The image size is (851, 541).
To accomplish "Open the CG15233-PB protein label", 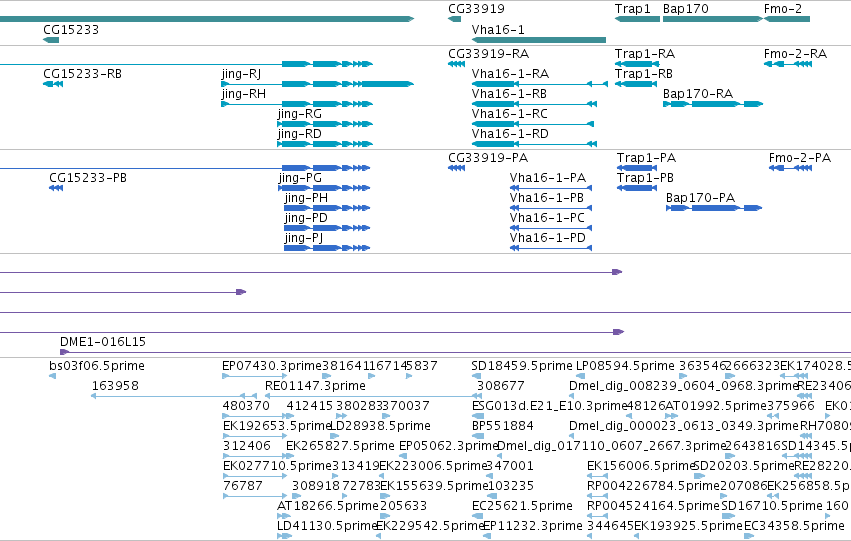I will point(88,178).
